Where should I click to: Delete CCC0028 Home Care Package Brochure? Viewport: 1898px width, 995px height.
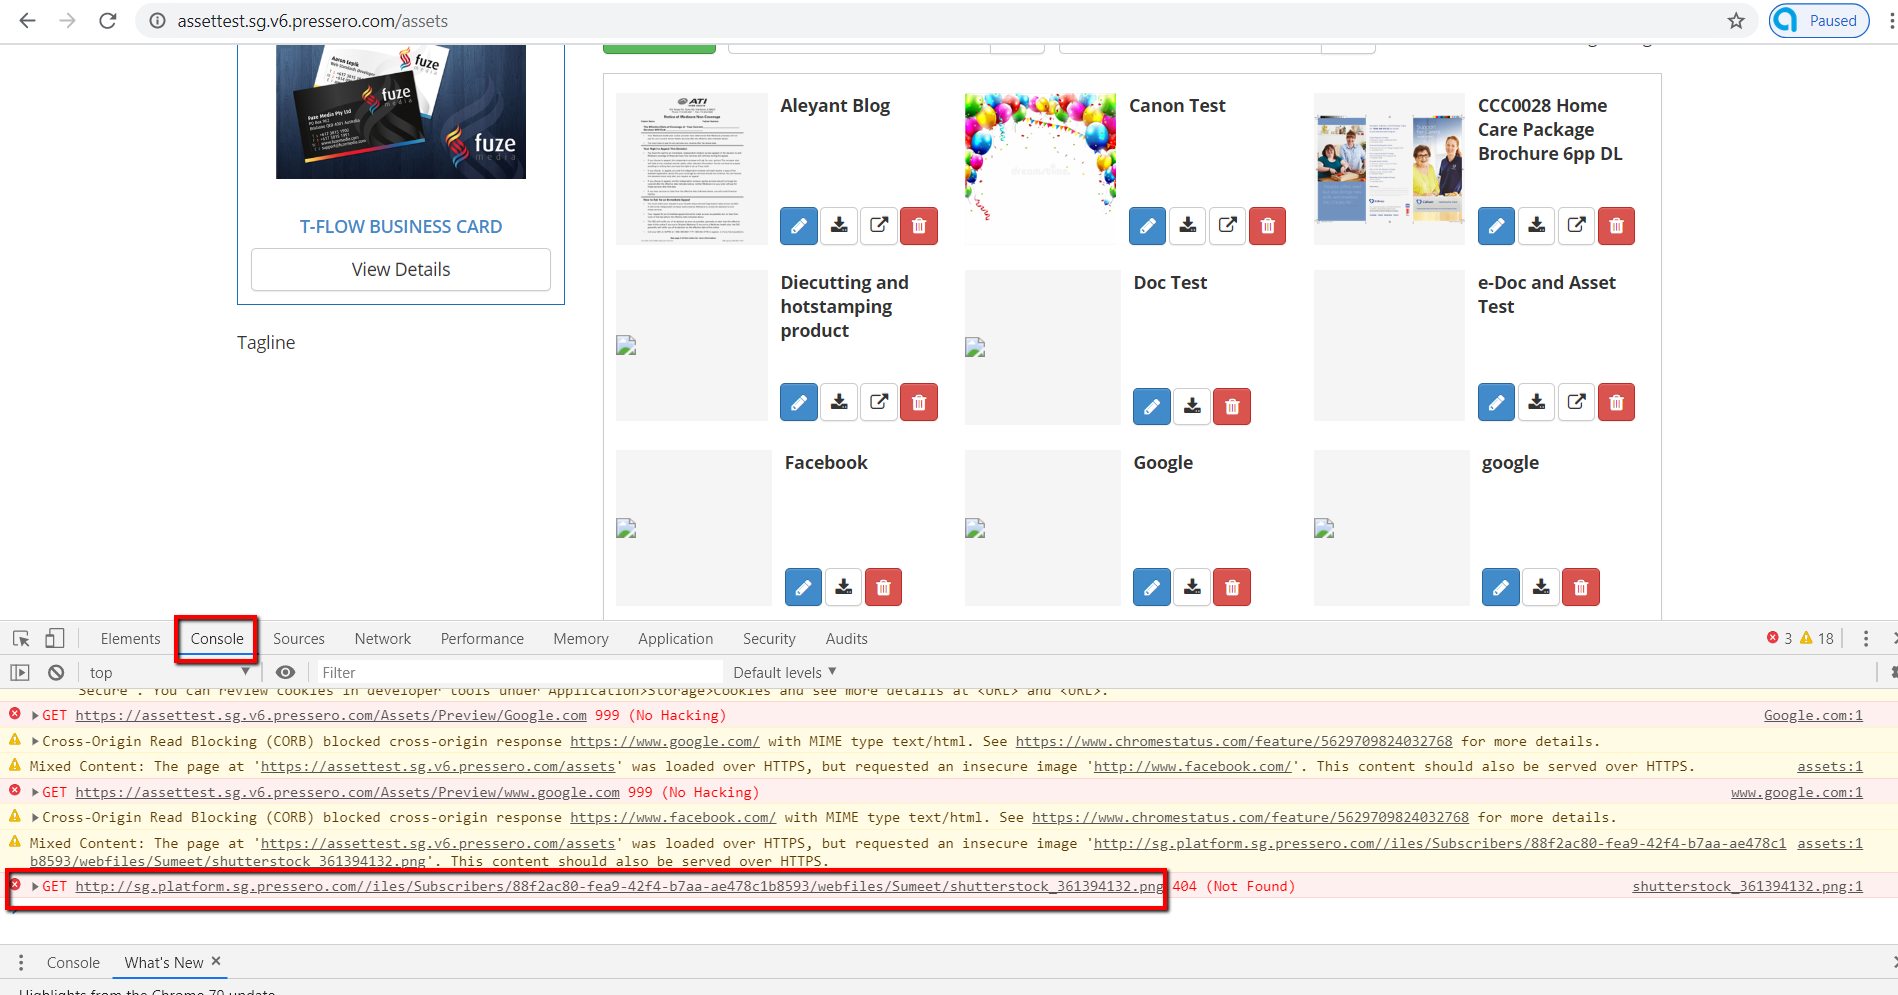[x=1617, y=226]
